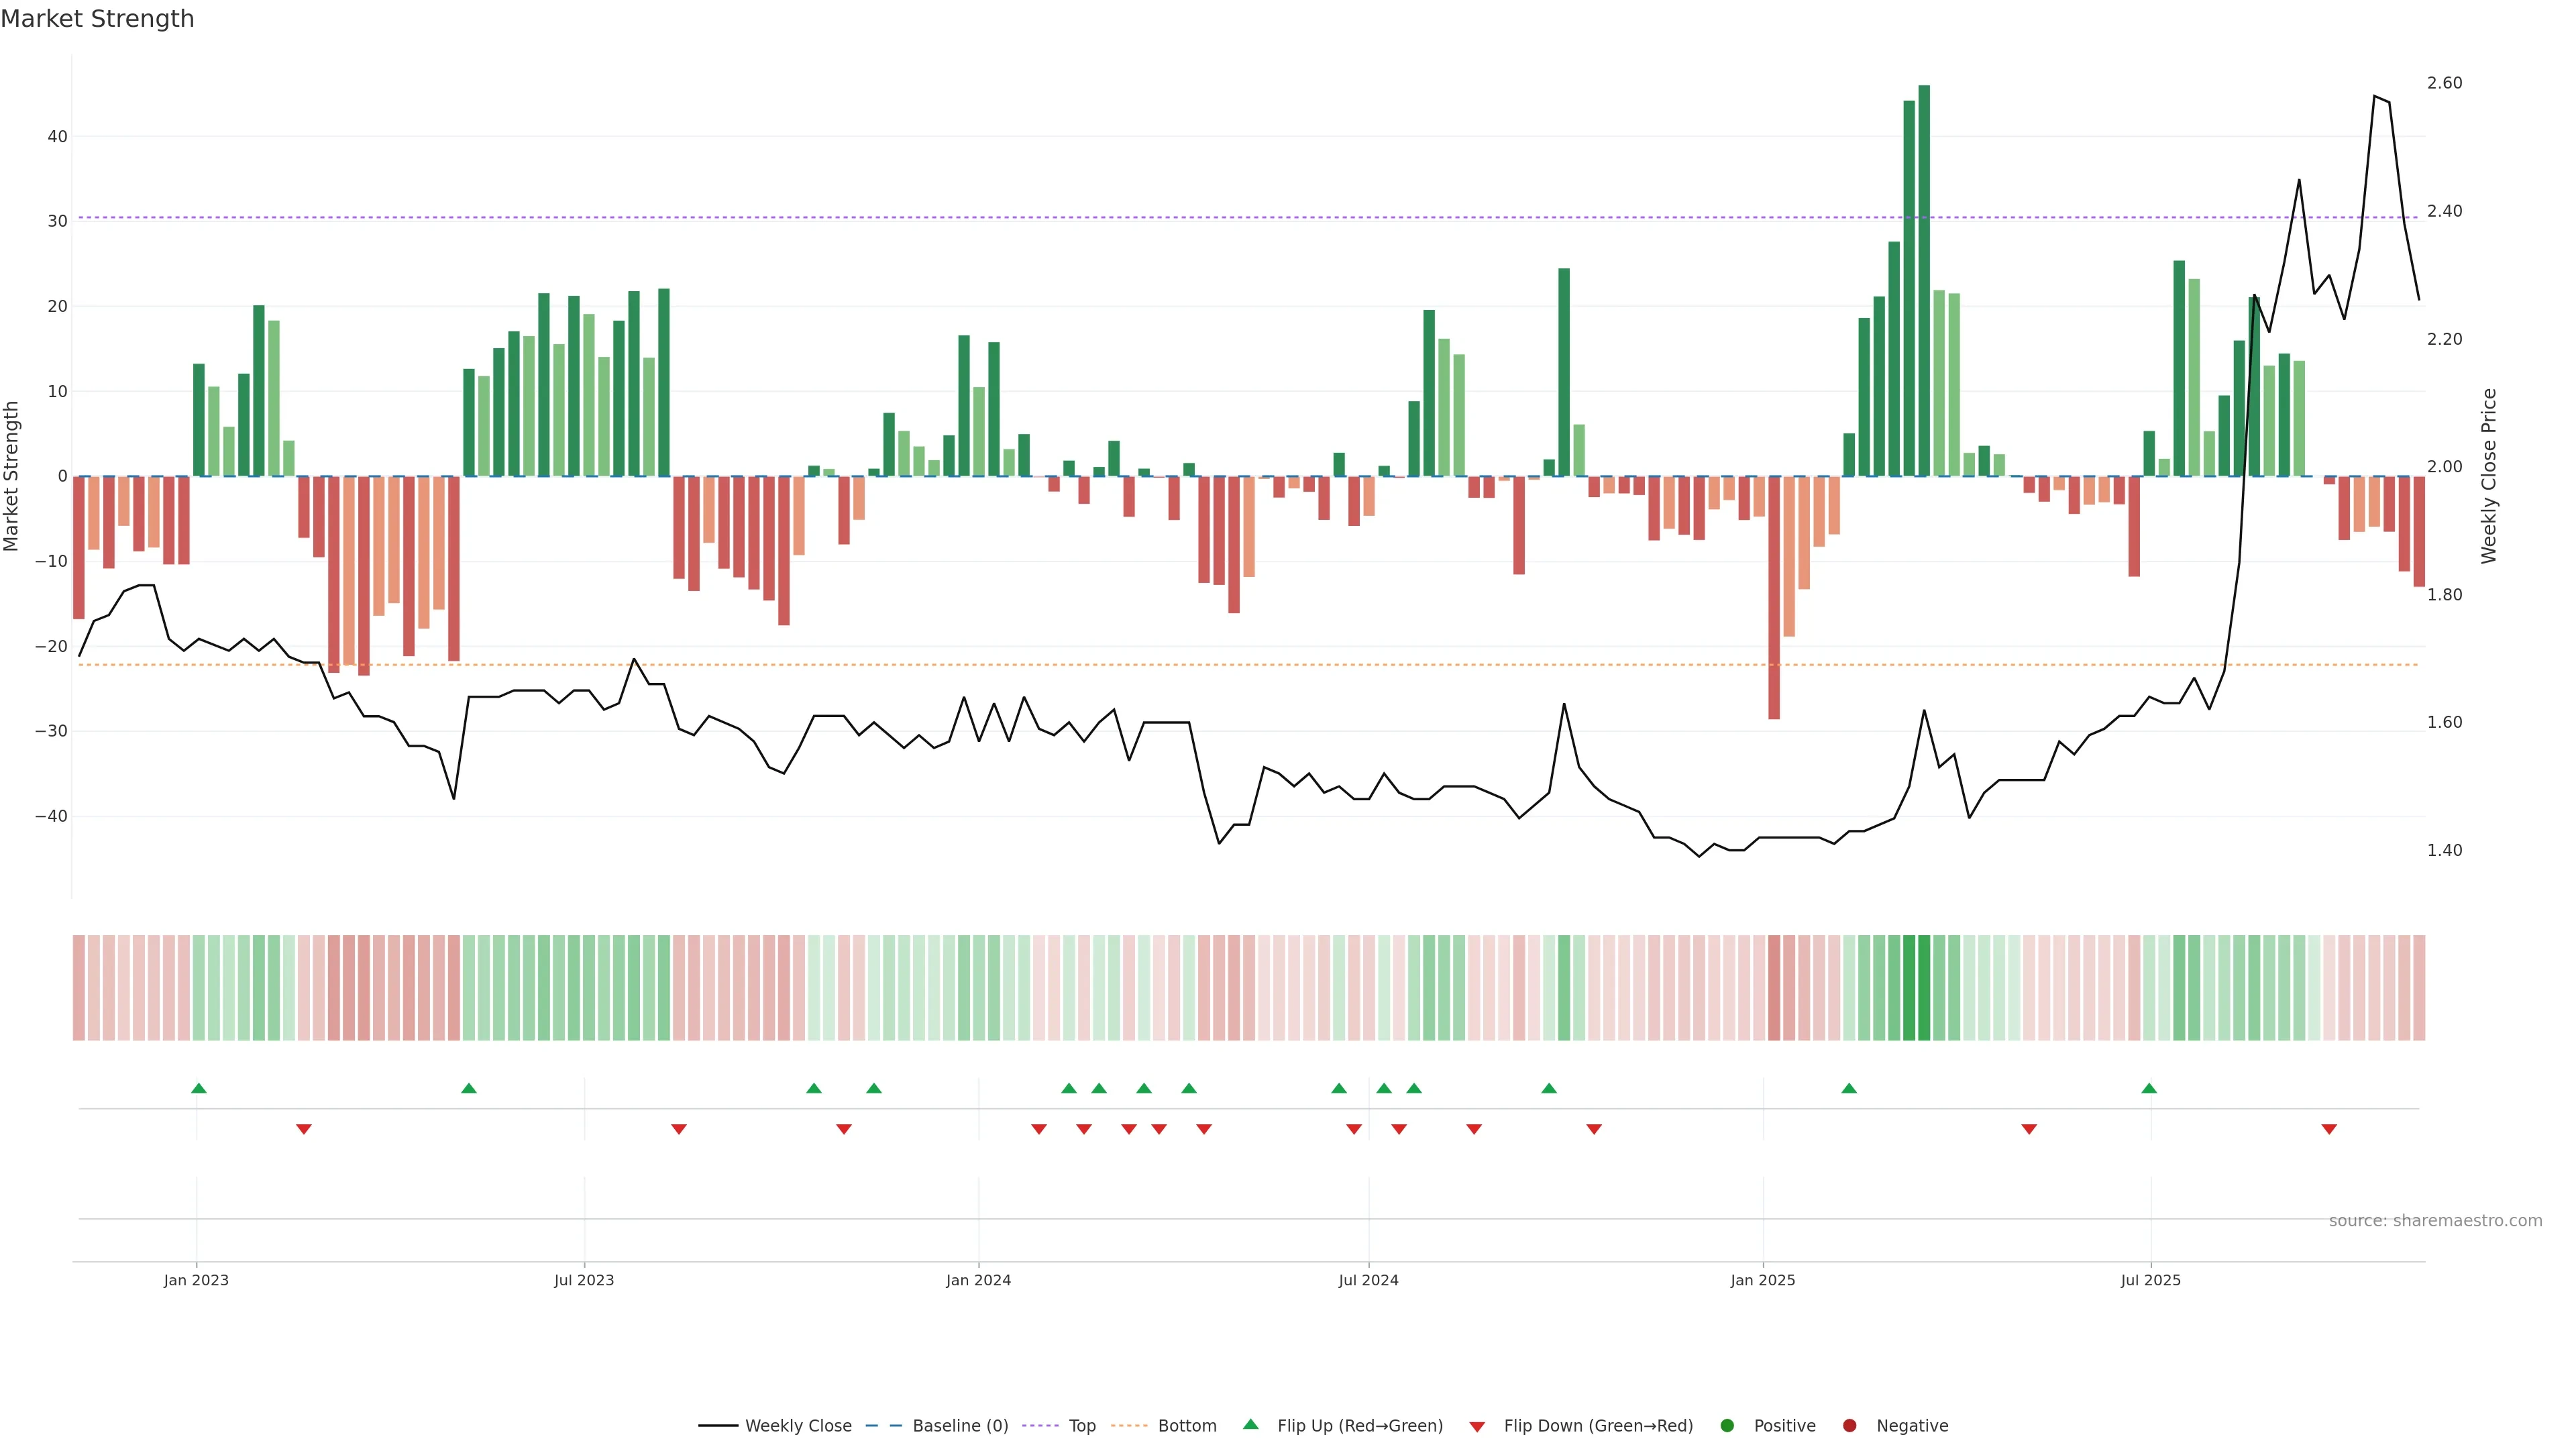Image resolution: width=2576 pixels, height=1449 pixels.
Task: Click the last red flip-down triangle marker
Action: [2329, 1129]
